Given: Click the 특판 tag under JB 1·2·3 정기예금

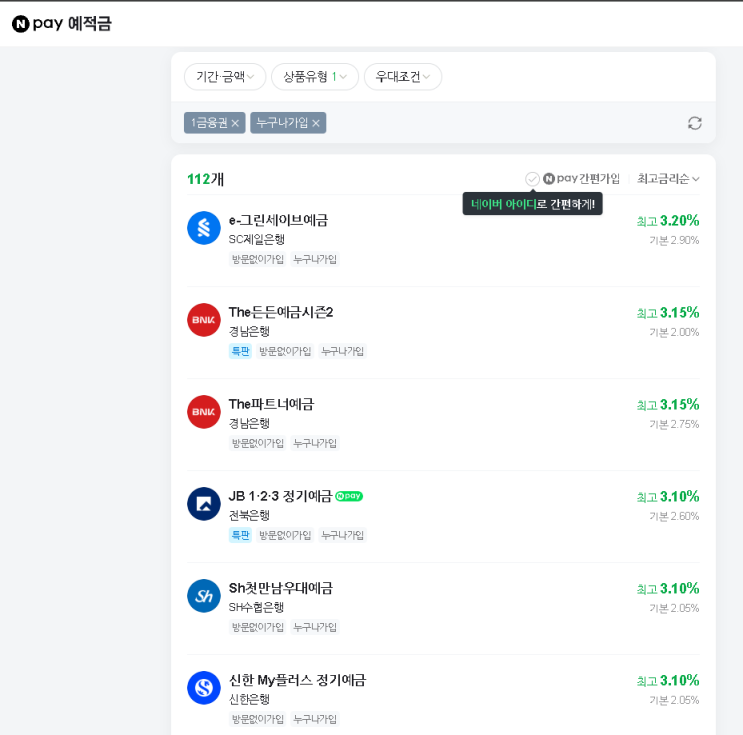Looking at the screenshot, I should click(240, 535).
